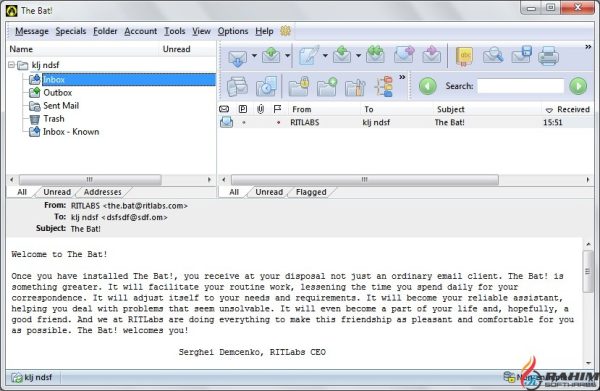Click the message body scroll-down arrow
This screenshot has height=391, width=600.
coord(588,362)
